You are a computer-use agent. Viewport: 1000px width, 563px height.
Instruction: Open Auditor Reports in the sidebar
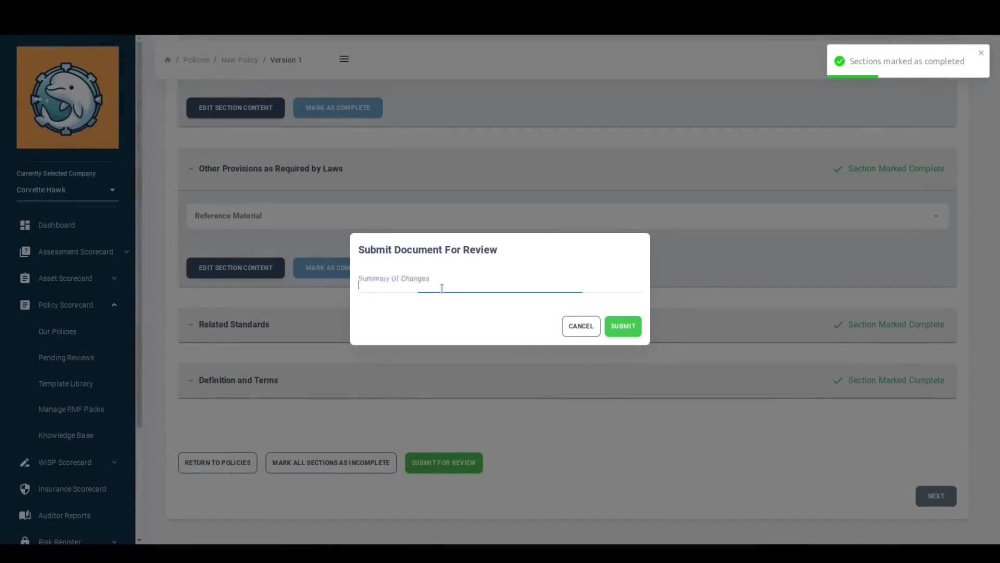click(x=64, y=515)
